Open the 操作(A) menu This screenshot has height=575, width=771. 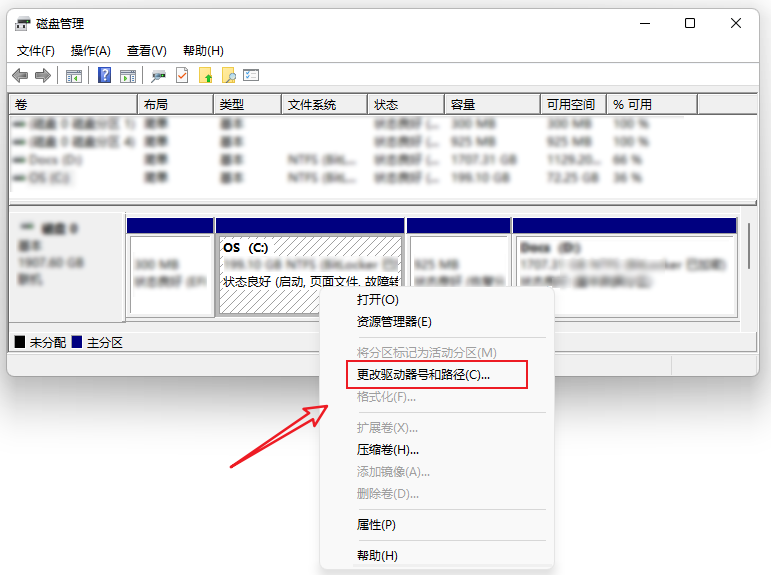pyautogui.click(x=90, y=51)
